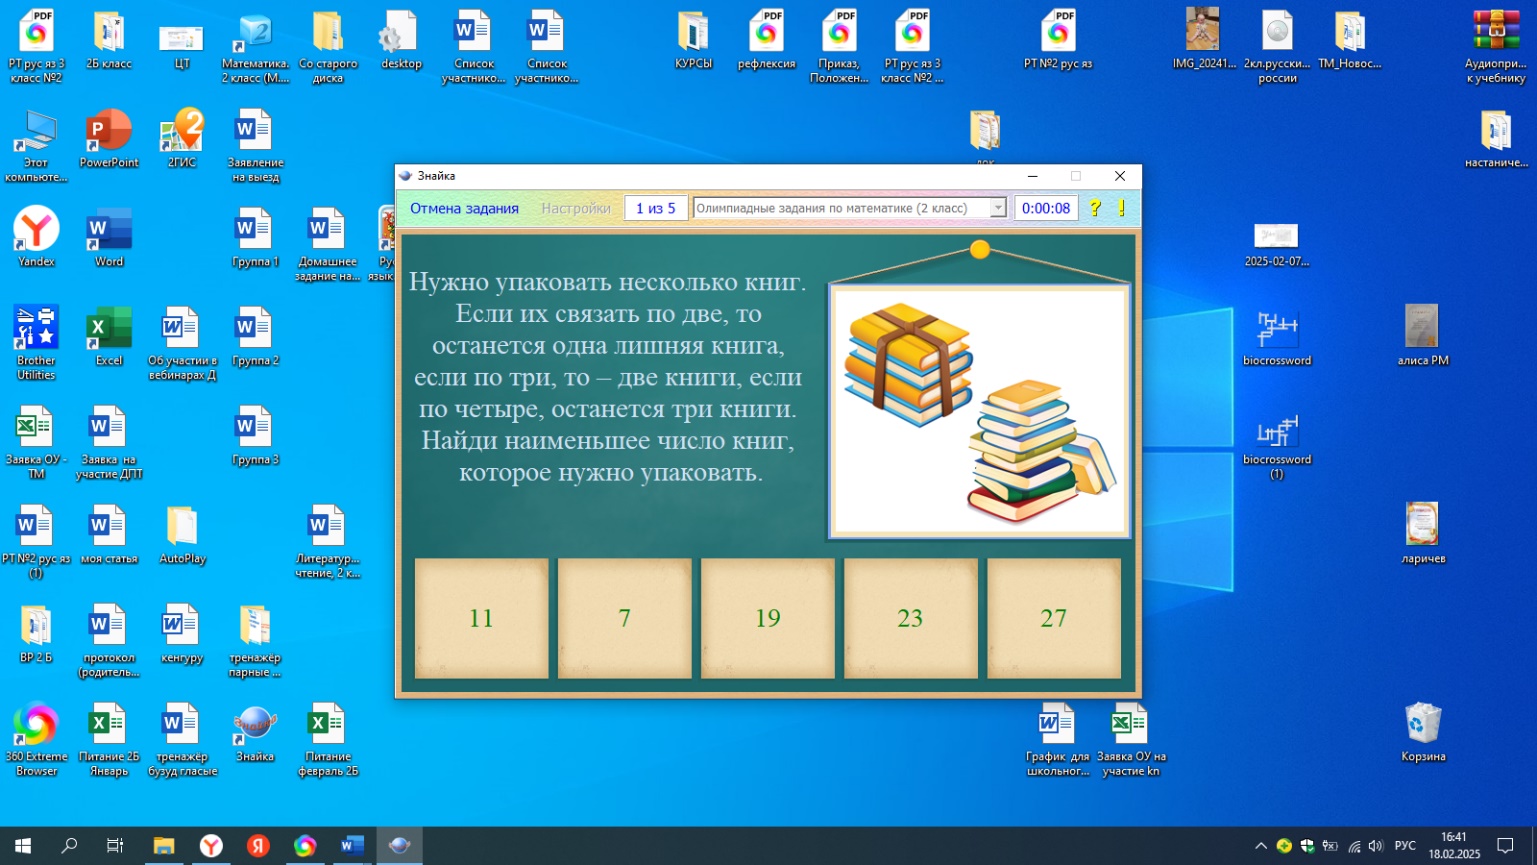
Task: Click Отмена задания to cancel the task
Action: 464,208
